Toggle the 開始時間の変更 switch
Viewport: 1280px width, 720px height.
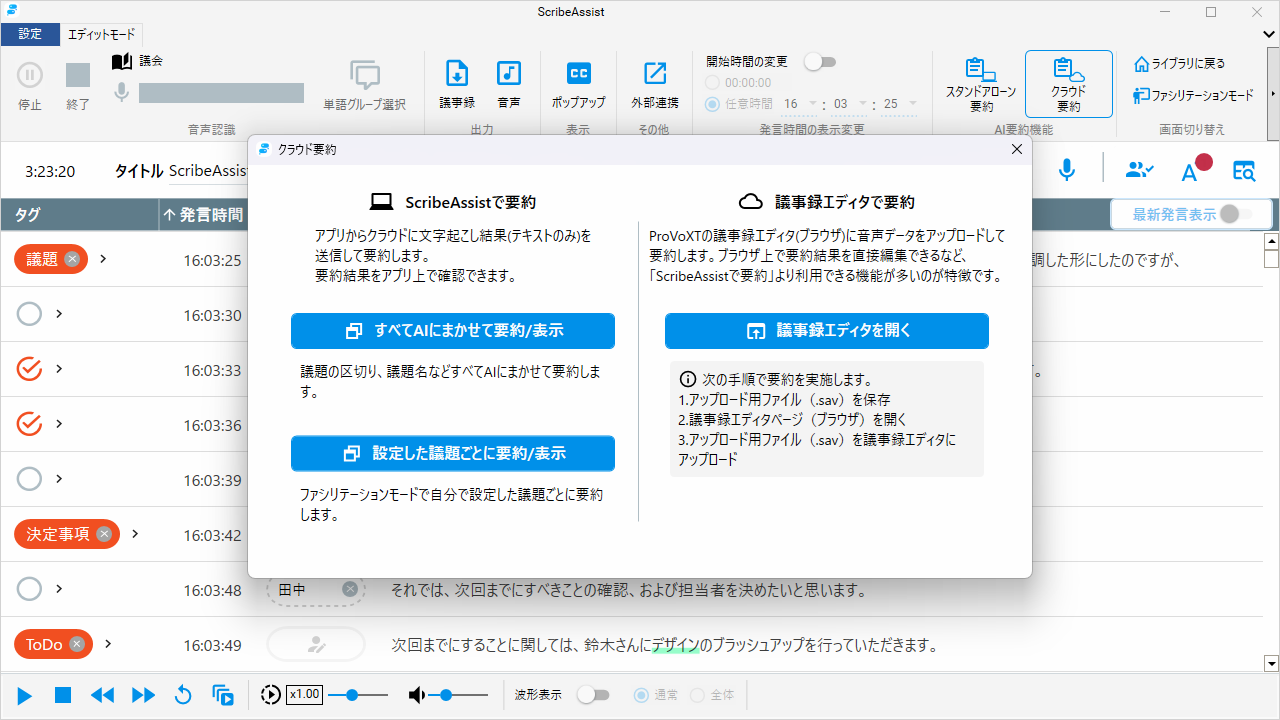[820, 62]
